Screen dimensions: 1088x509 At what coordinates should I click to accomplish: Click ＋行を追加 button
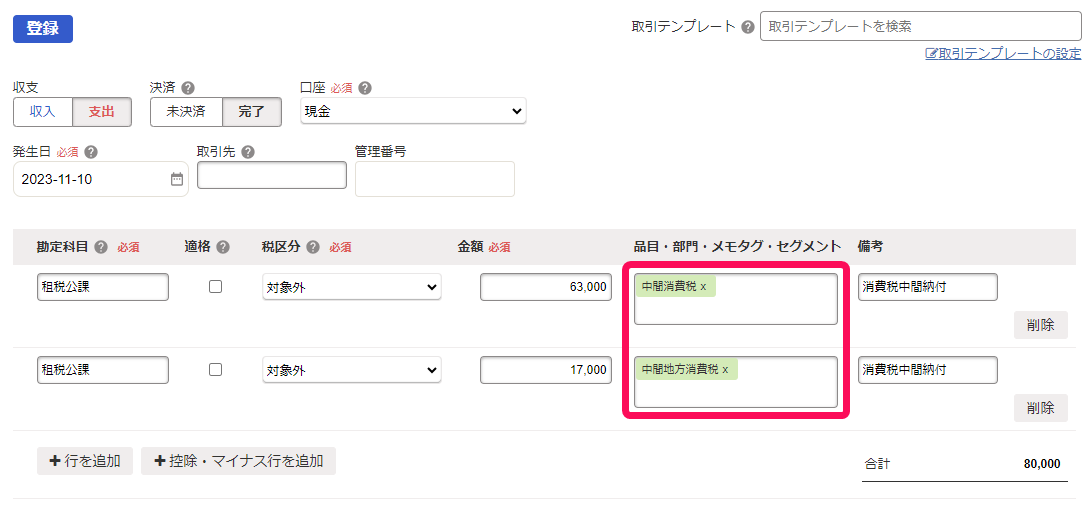tap(85, 461)
